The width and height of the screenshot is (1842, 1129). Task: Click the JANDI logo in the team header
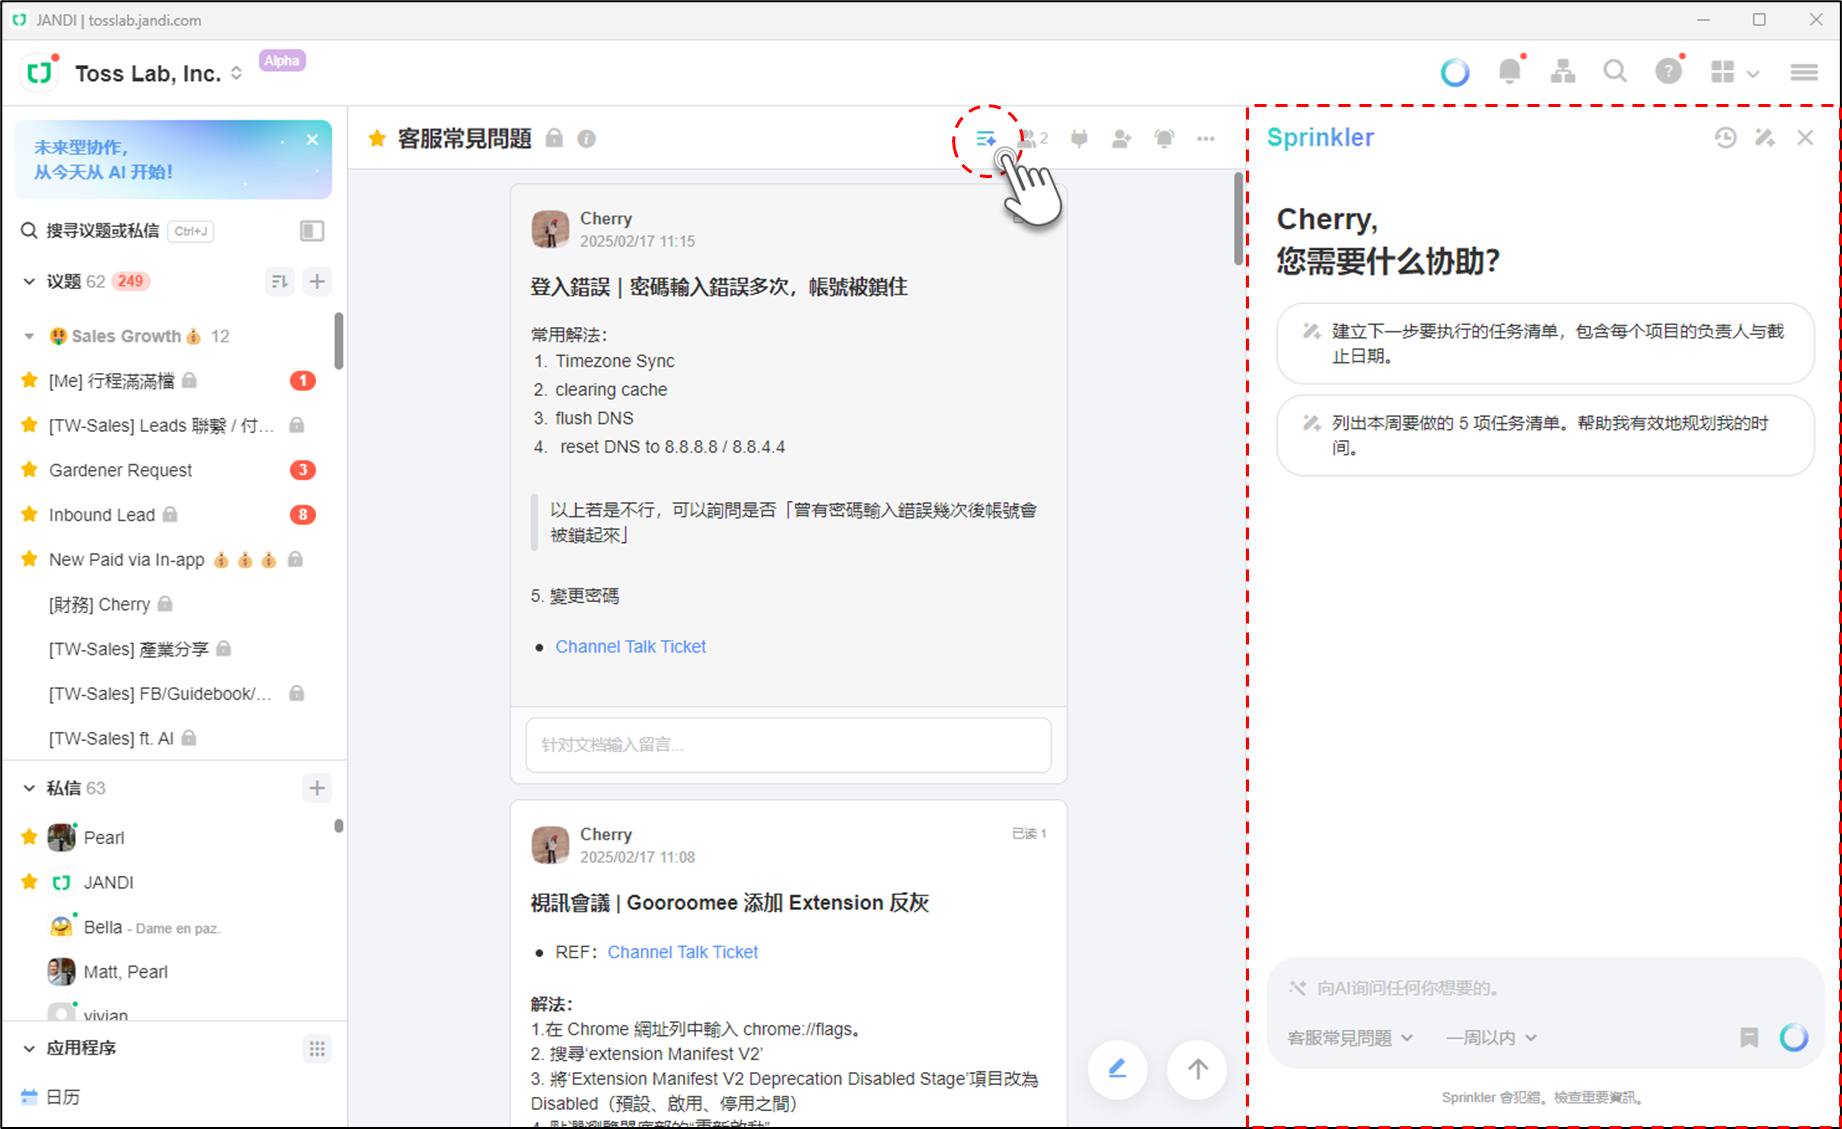40,73
